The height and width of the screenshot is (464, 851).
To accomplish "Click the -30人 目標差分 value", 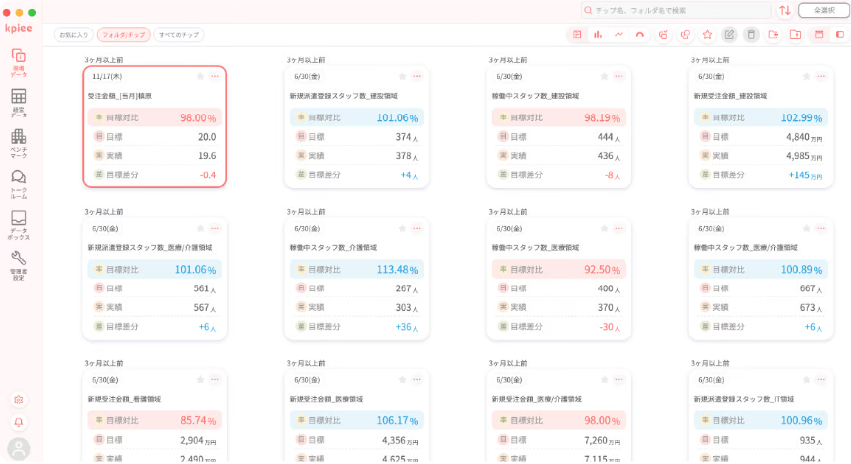I will 609,327.
